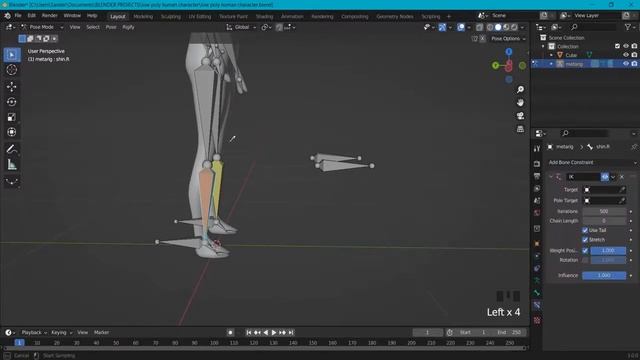Open the Keying dropdown in timeline

61,333
